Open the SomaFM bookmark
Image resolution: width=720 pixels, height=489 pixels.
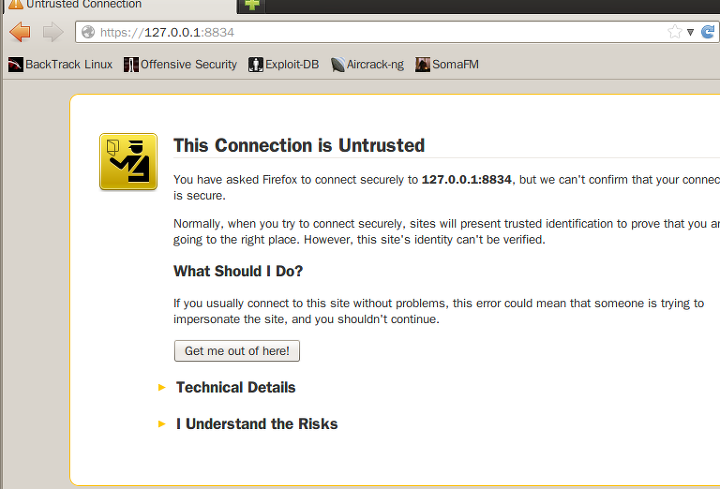[x=447, y=64]
